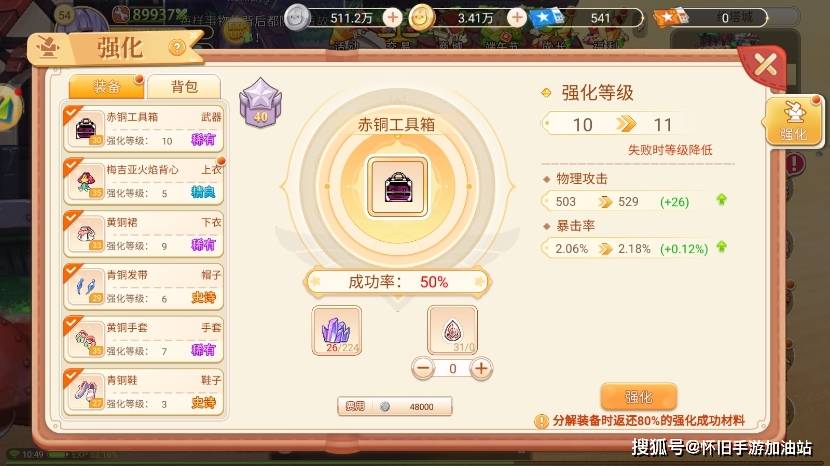830x466 pixels.
Task: Switch to the 背包 tab
Action: pyautogui.click(x=184, y=86)
